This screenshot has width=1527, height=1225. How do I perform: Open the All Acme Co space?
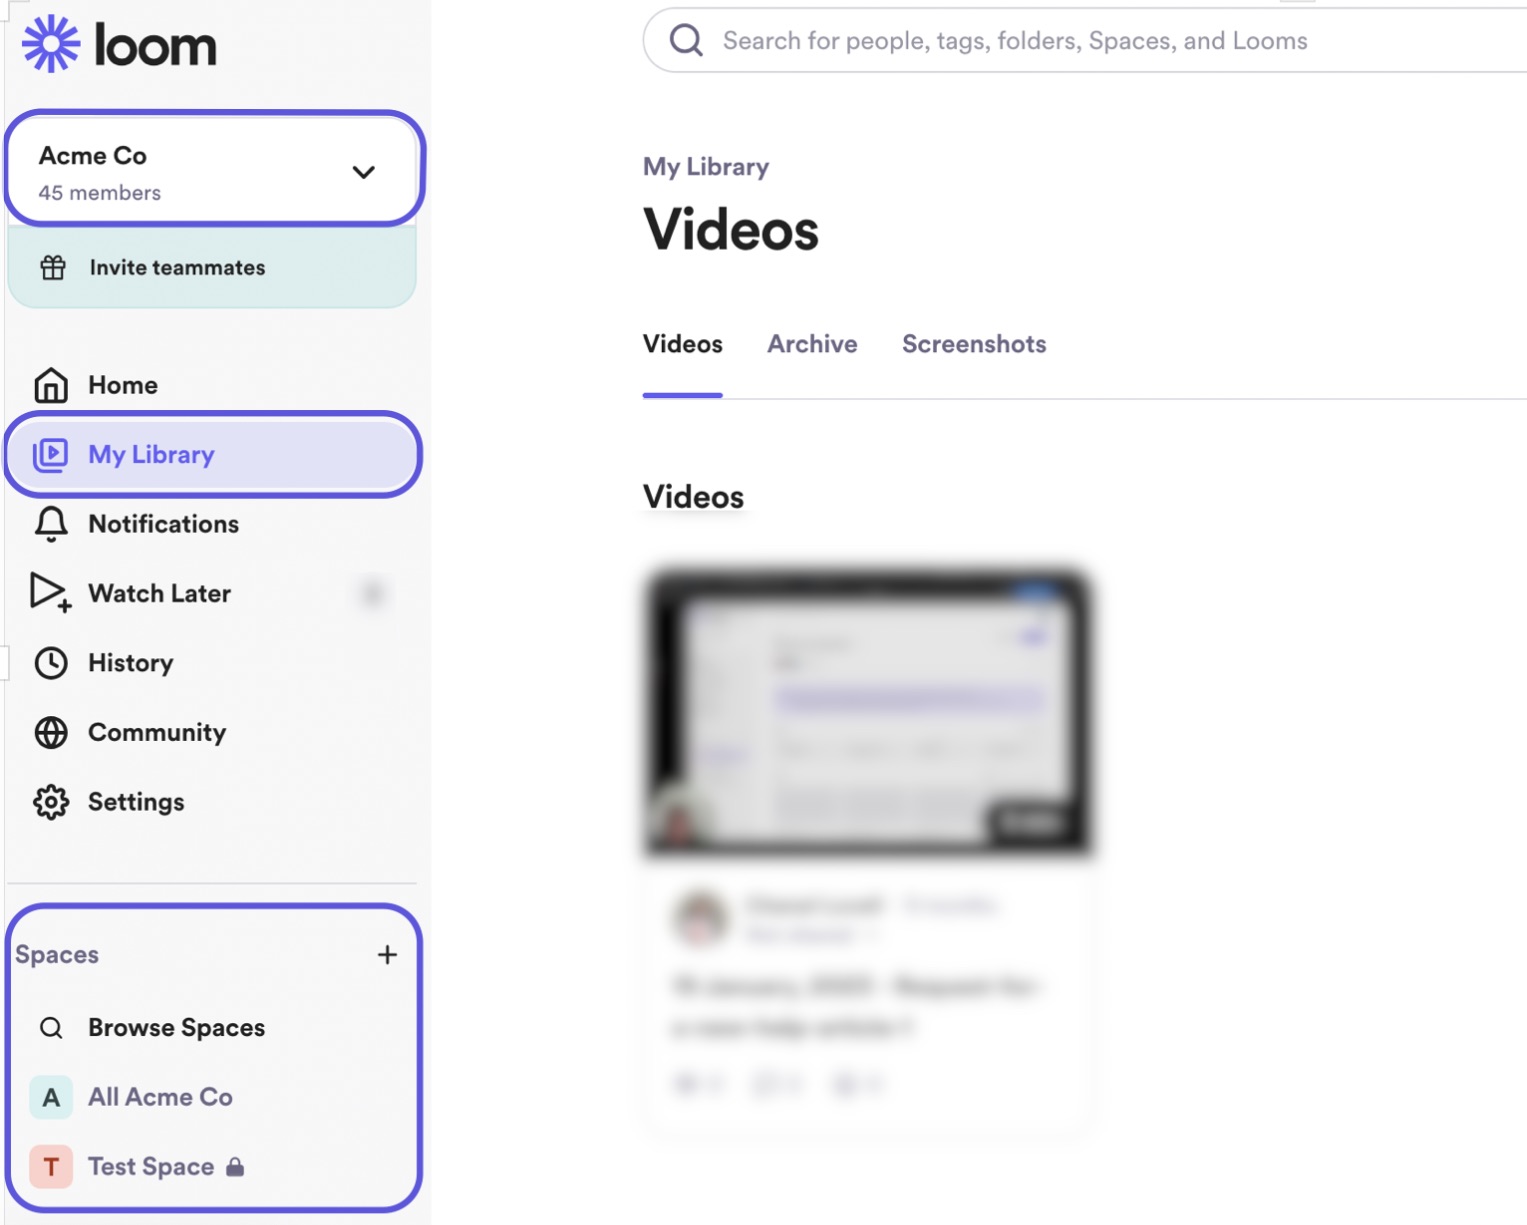pyautogui.click(x=160, y=1097)
